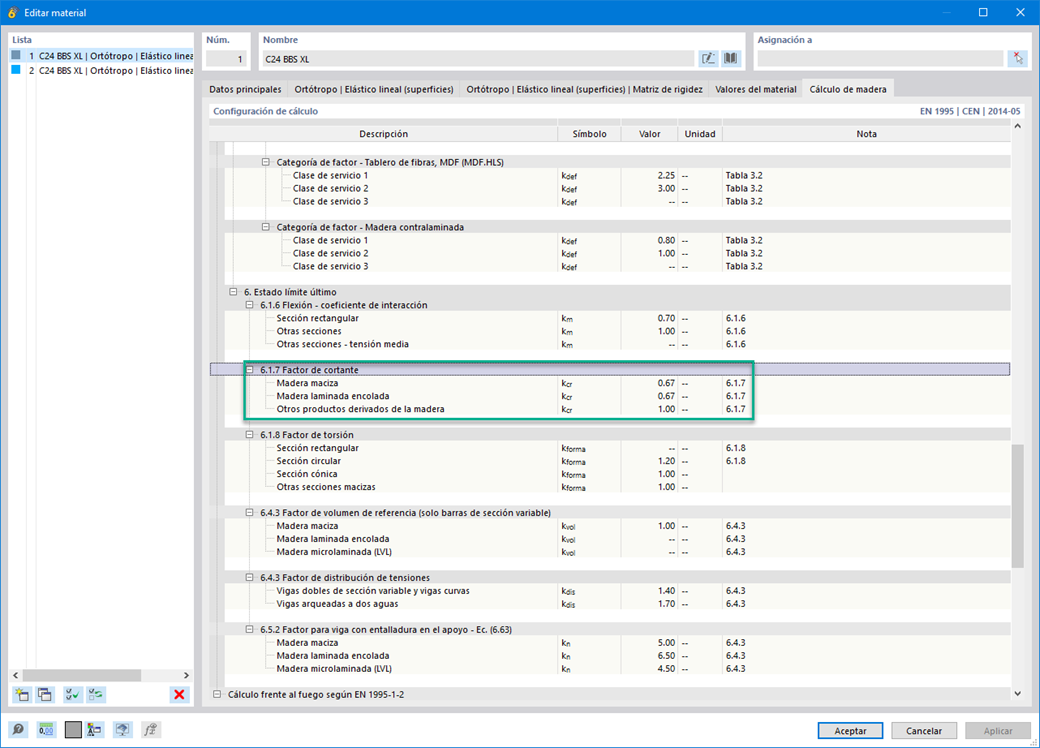The width and height of the screenshot is (1040, 748).
Task: Invert selection with swap-checkbox icon
Action: point(96,694)
